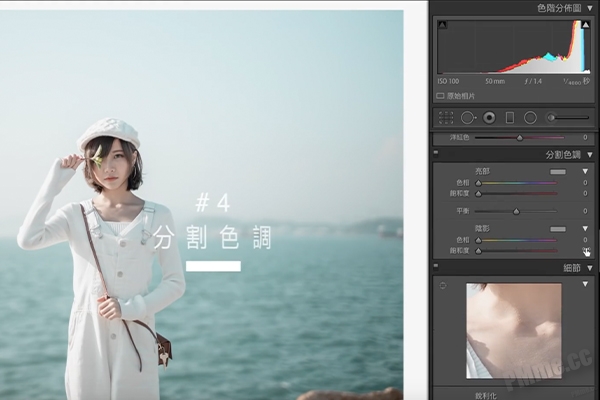Click the 陰影 section label

(x=482, y=229)
